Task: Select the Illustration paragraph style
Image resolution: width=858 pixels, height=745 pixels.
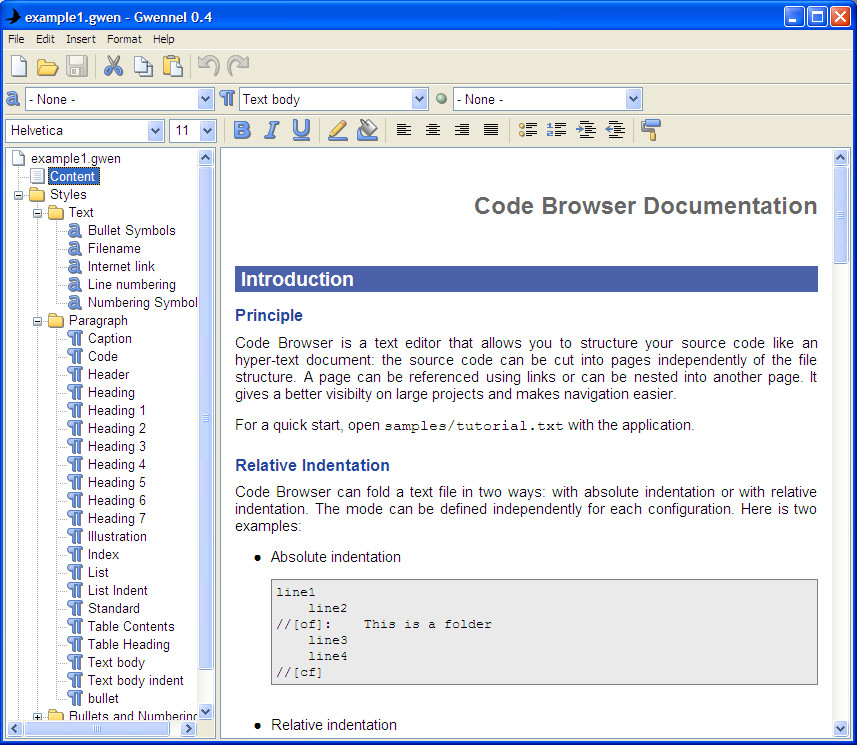Action: point(117,536)
